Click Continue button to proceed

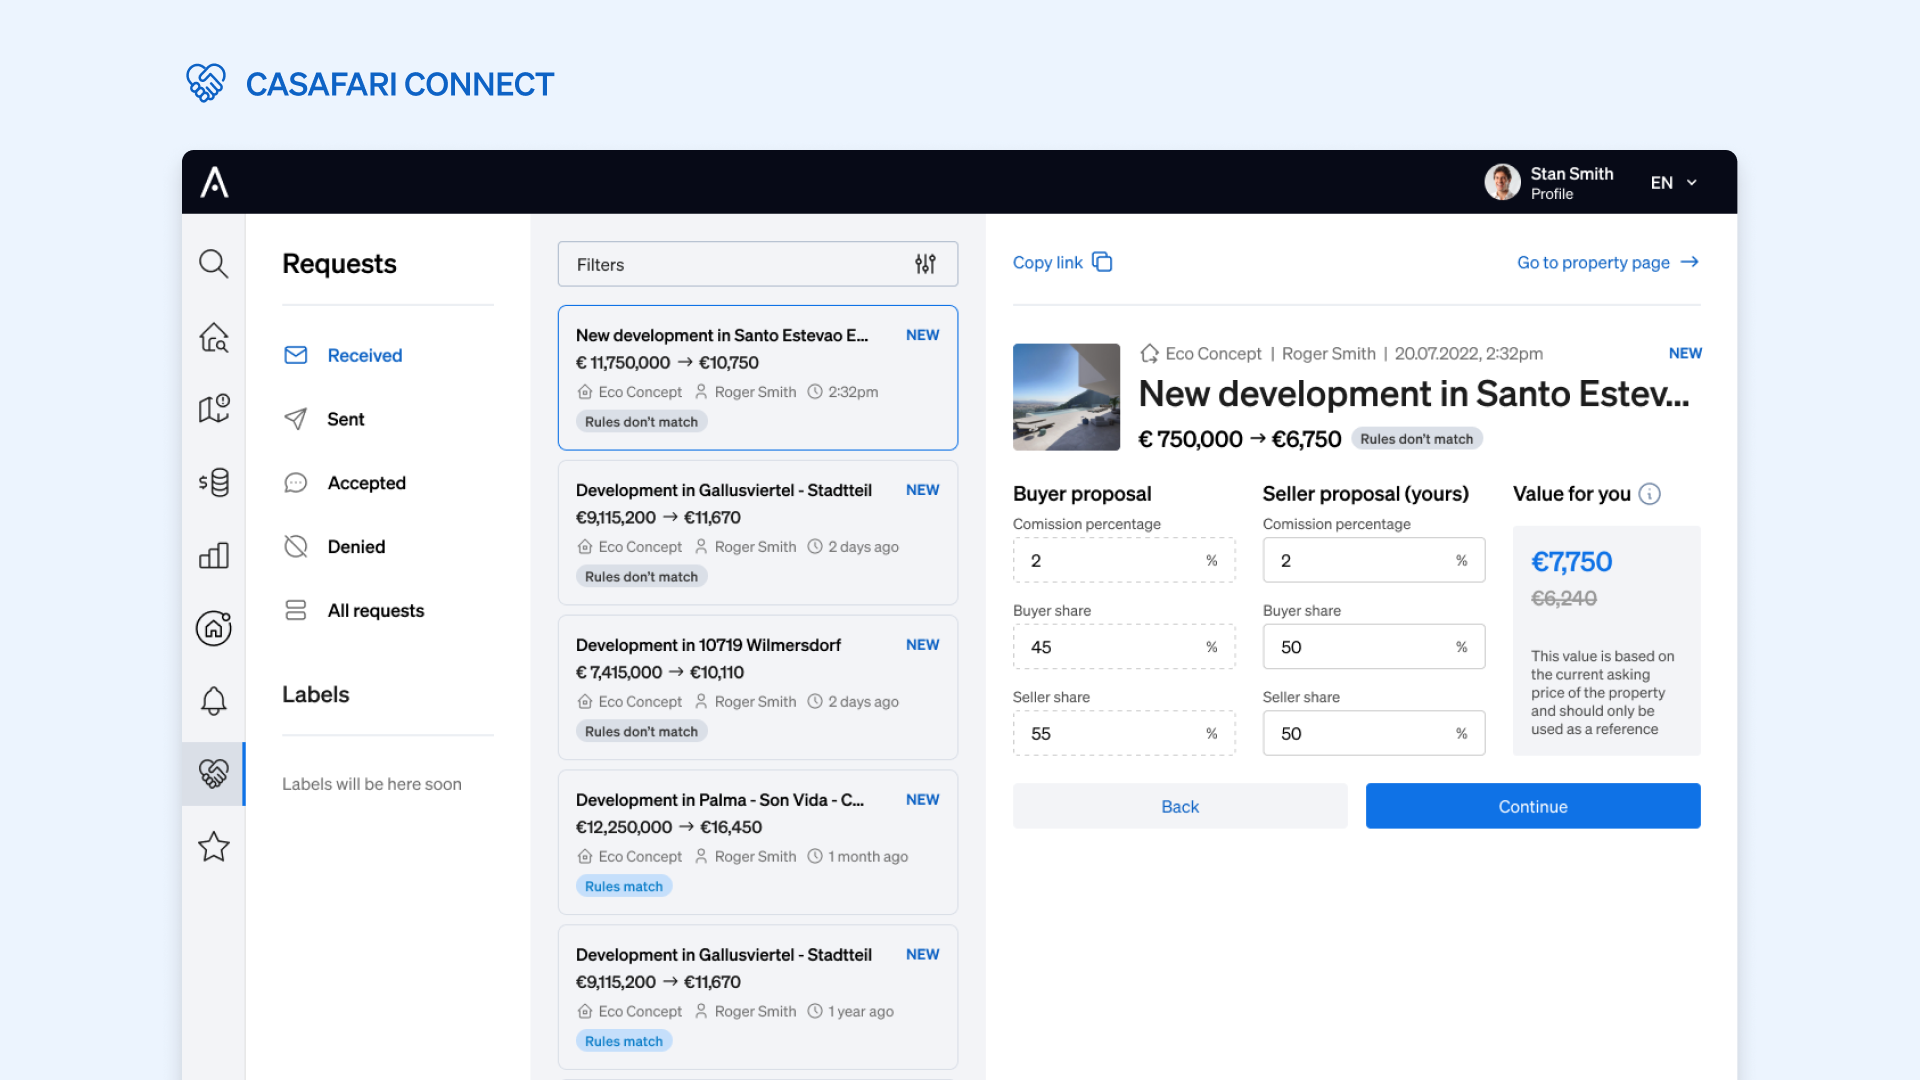tap(1534, 806)
